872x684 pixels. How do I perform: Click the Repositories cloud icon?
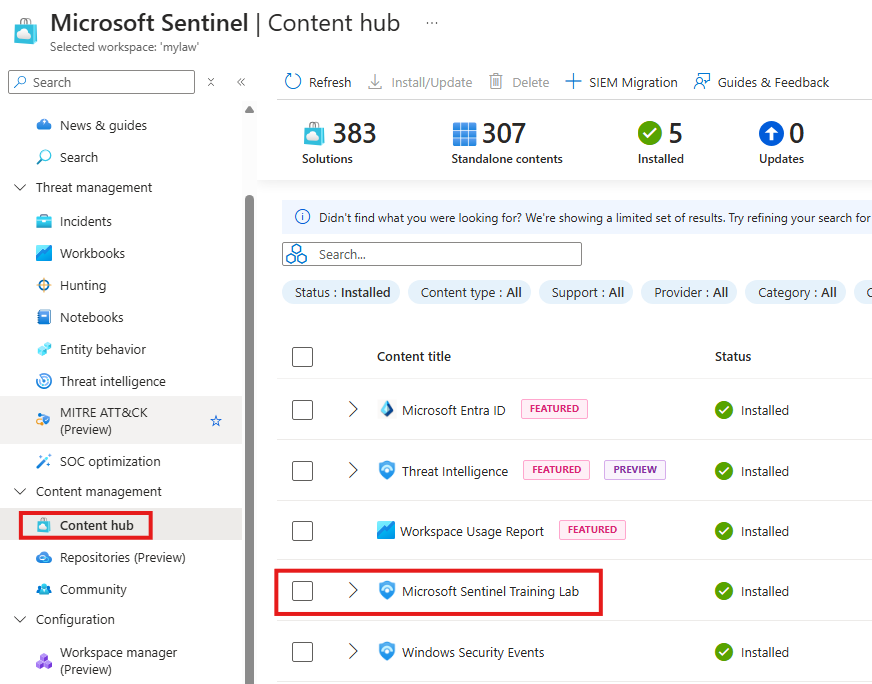click(44, 557)
